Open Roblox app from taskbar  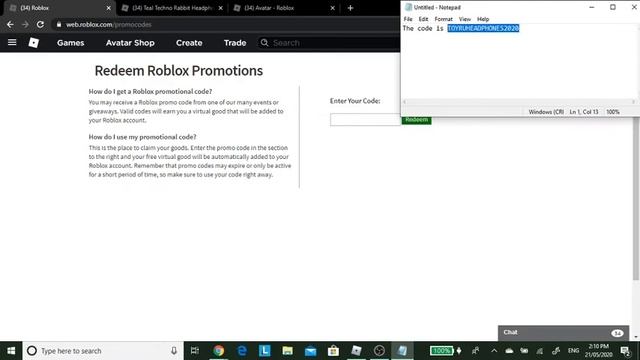(356, 351)
